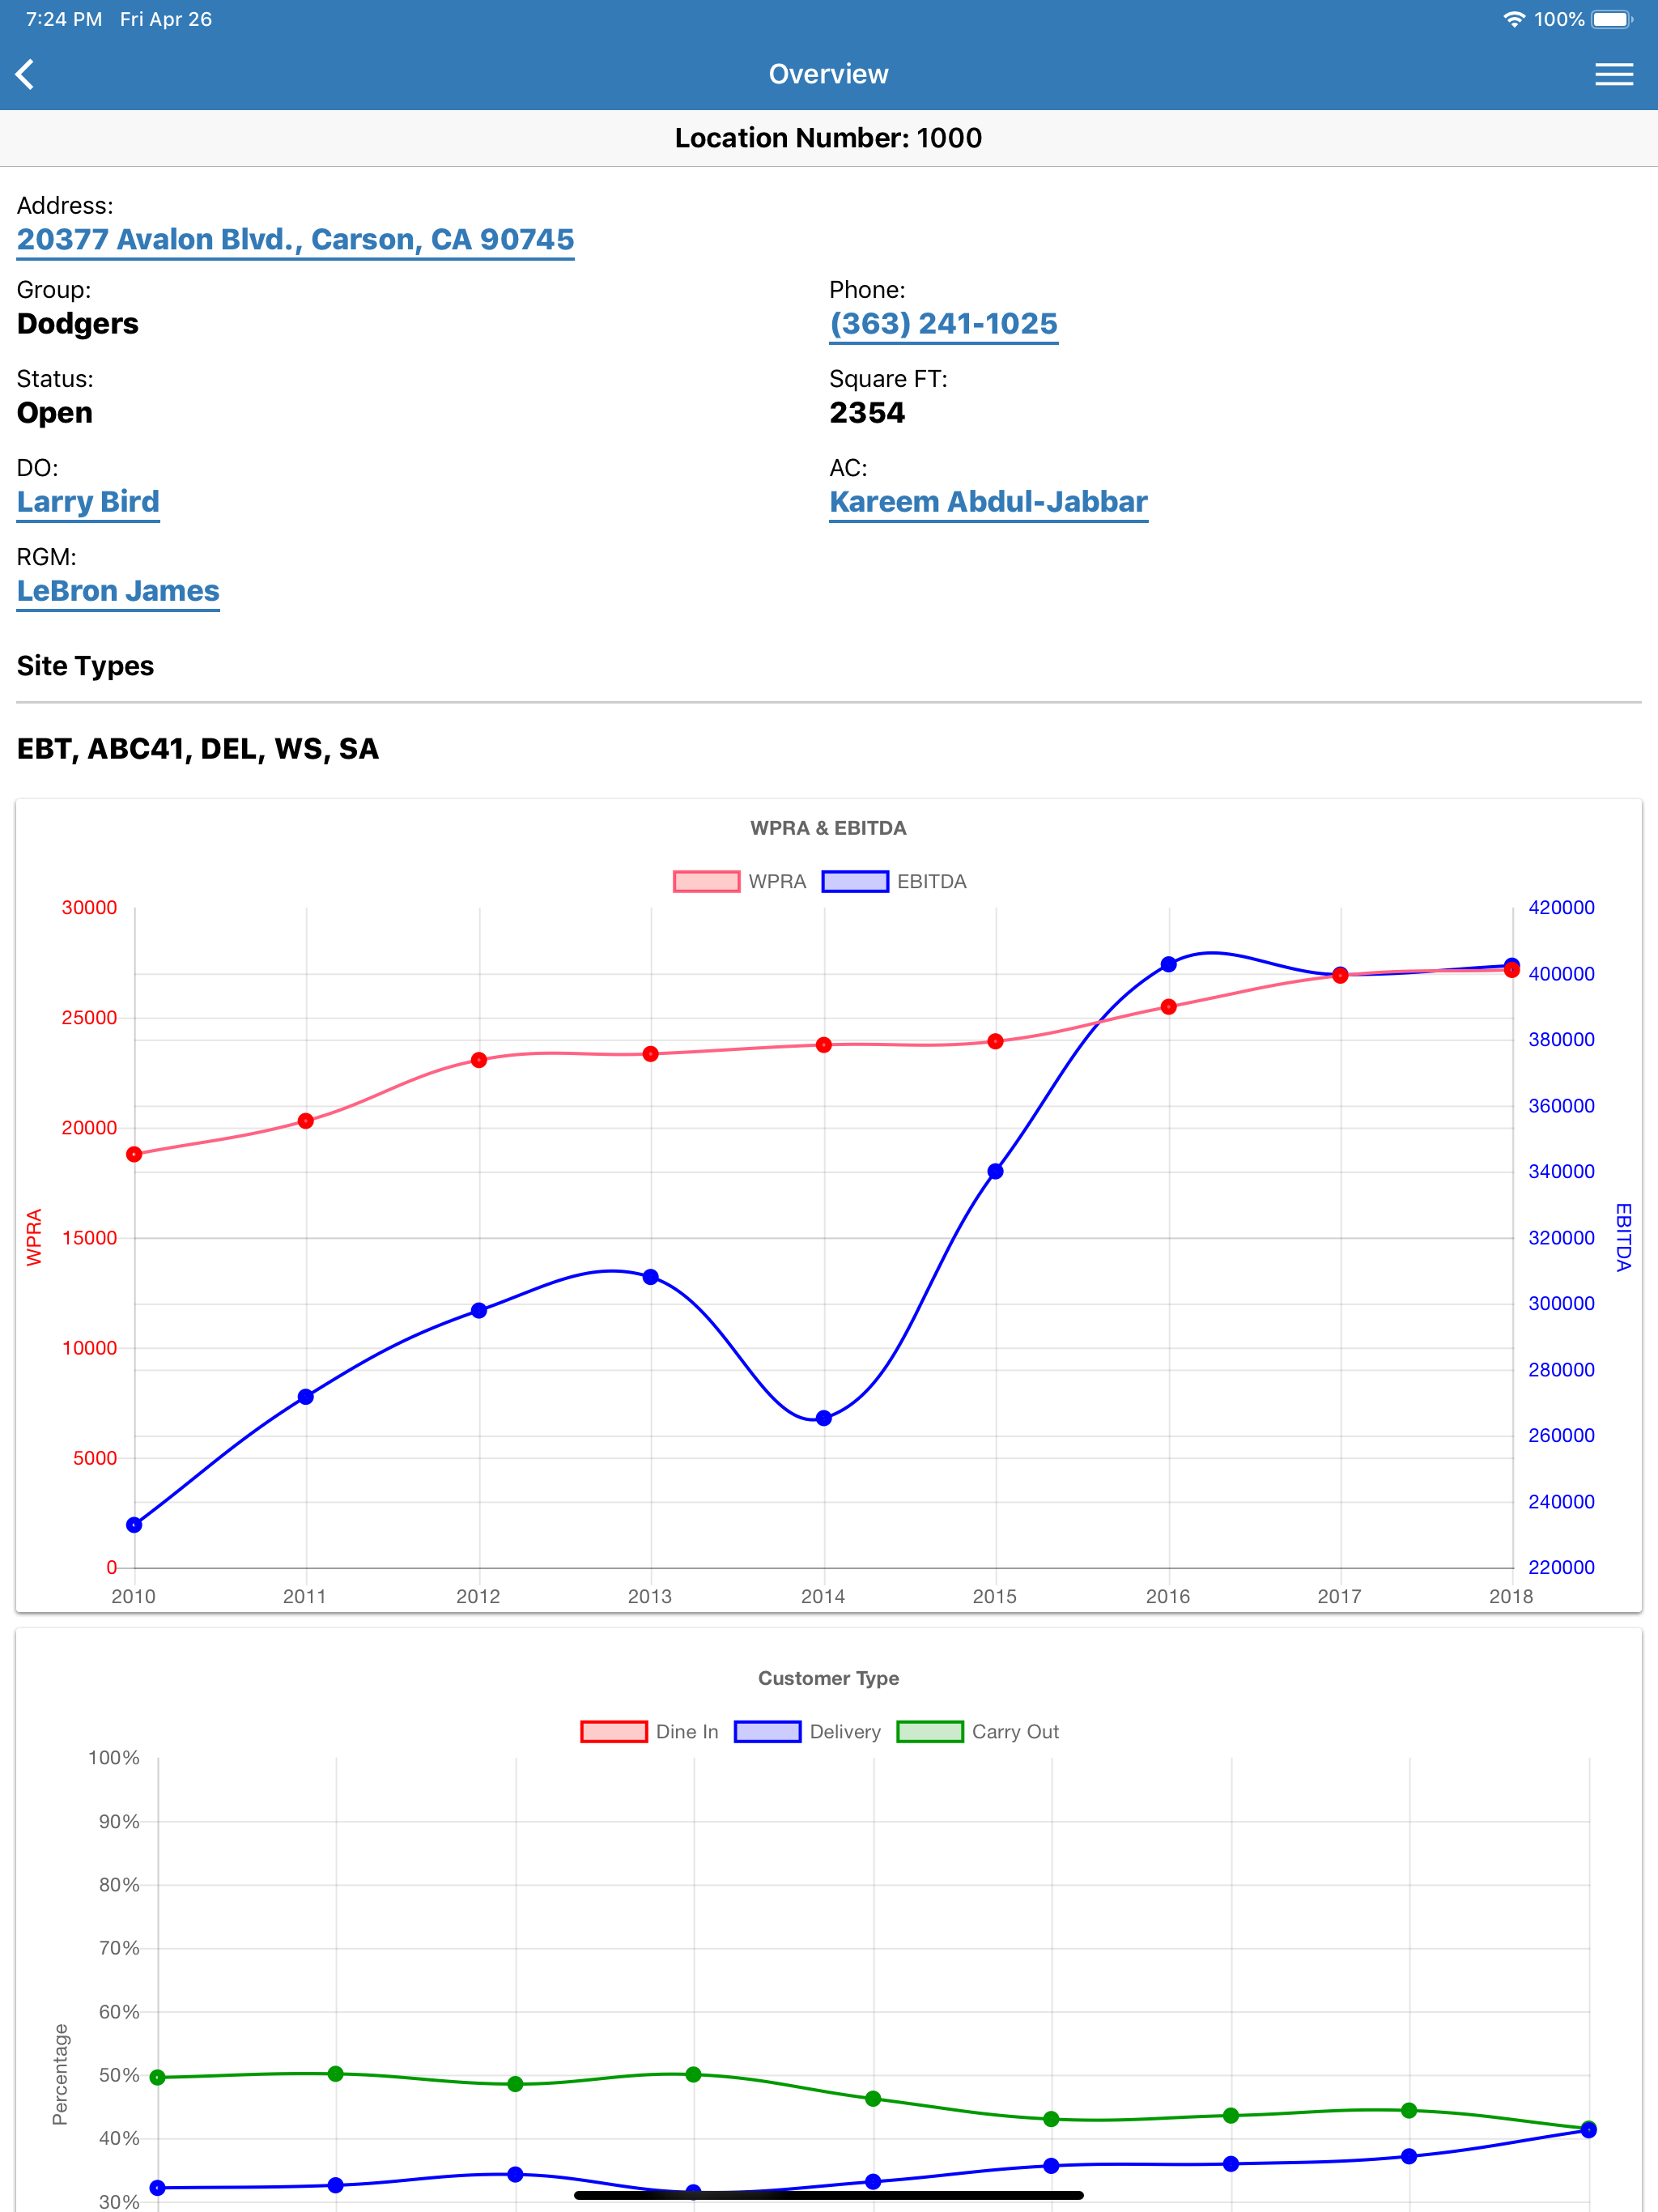Image resolution: width=1658 pixels, height=2212 pixels.
Task: Select the 2012 EBITDA data point
Action: 479,1311
